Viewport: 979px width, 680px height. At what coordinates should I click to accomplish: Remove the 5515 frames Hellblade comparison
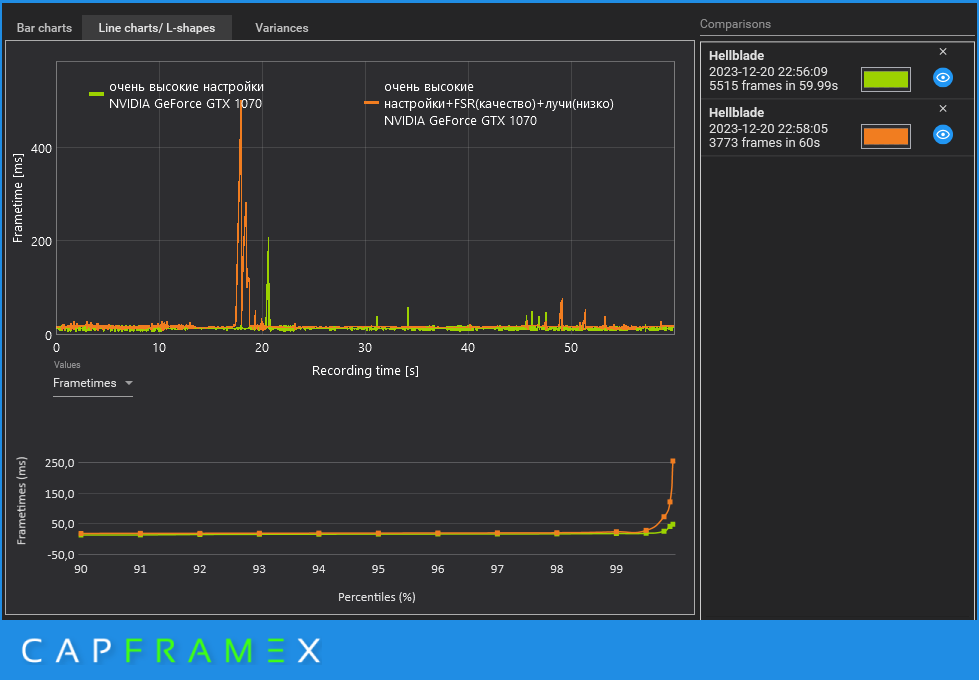pyautogui.click(x=943, y=52)
